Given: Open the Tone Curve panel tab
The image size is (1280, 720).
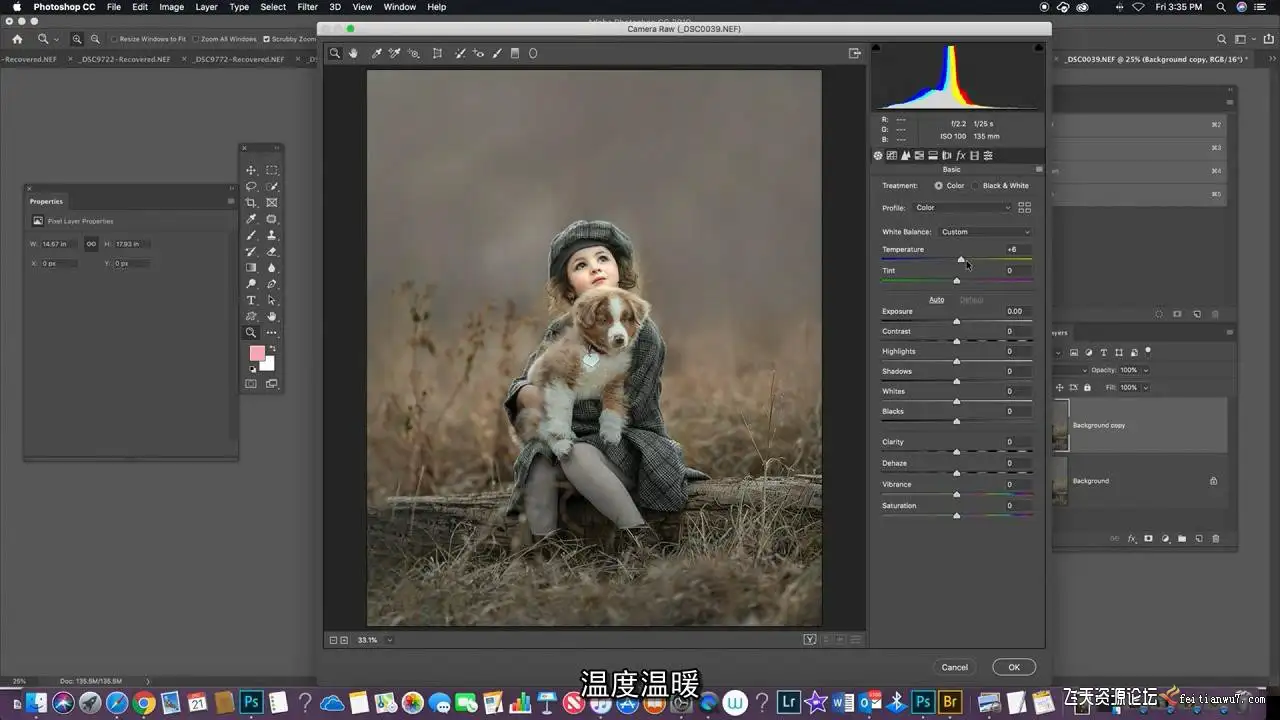Looking at the screenshot, I should [x=892, y=156].
